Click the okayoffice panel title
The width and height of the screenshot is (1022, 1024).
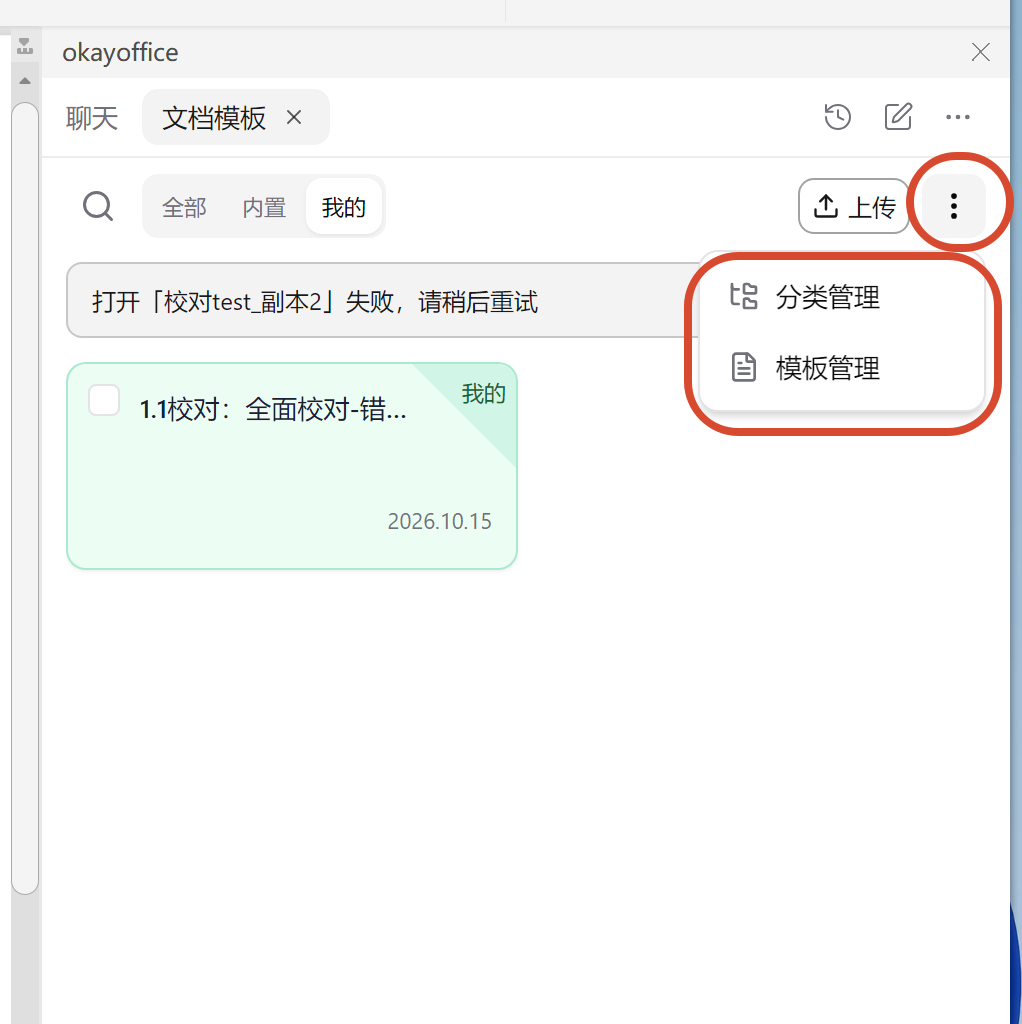(120, 52)
